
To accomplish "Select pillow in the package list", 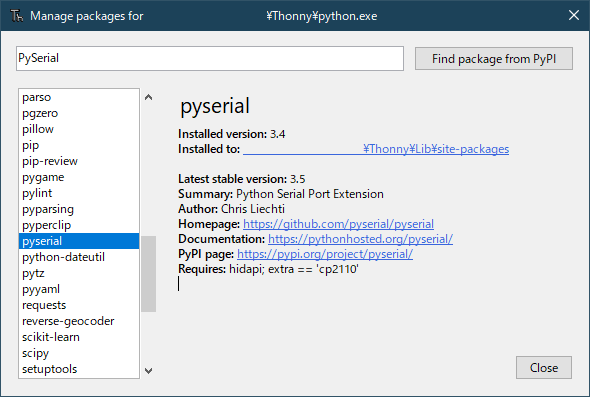I will pos(79,129).
